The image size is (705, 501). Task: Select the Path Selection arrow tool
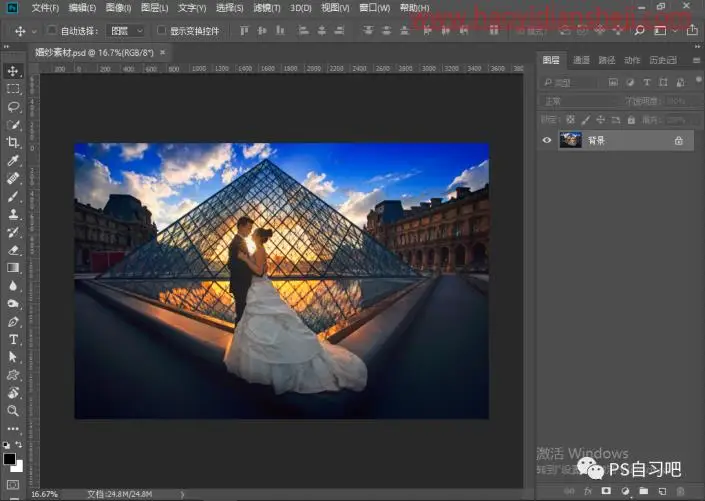[13, 357]
